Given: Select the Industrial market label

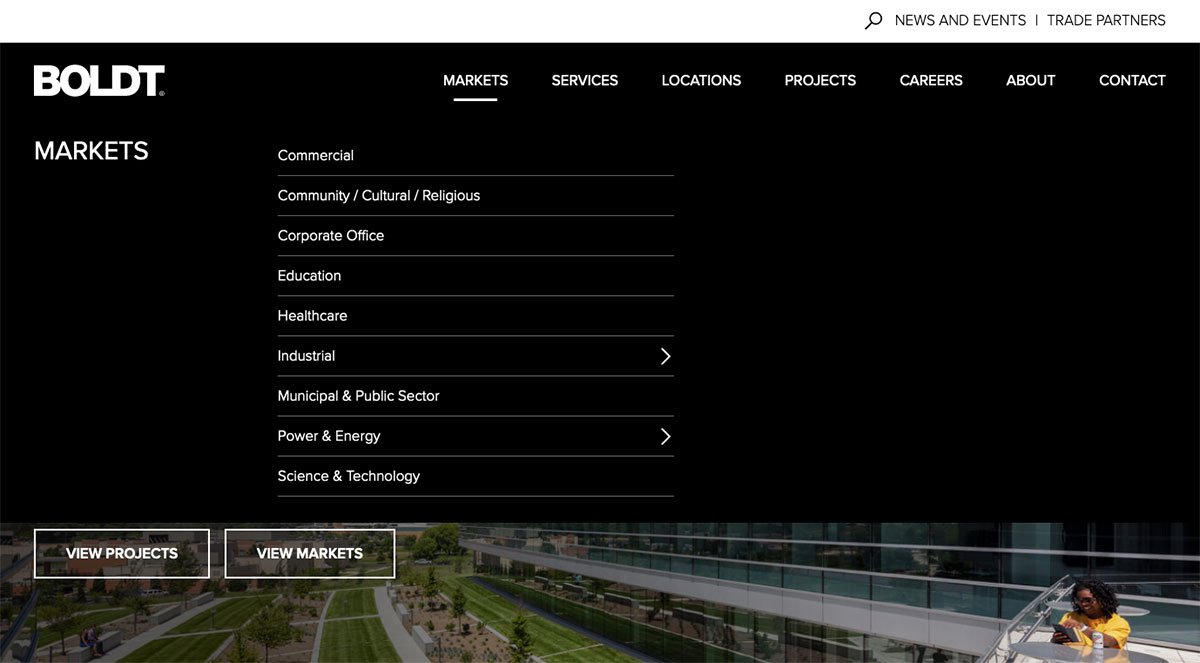Looking at the screenshot, I should click(306, 355).
